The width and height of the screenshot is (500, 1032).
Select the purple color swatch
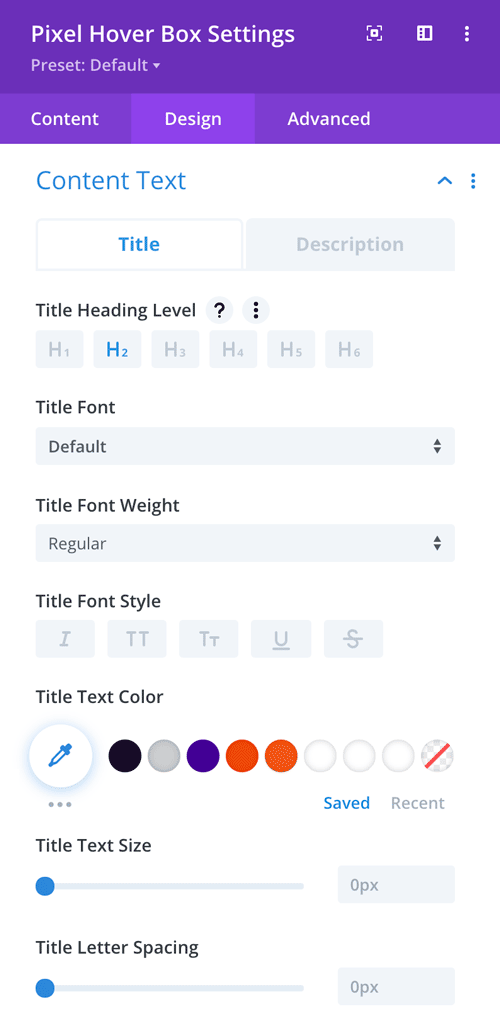click(203, 756)
